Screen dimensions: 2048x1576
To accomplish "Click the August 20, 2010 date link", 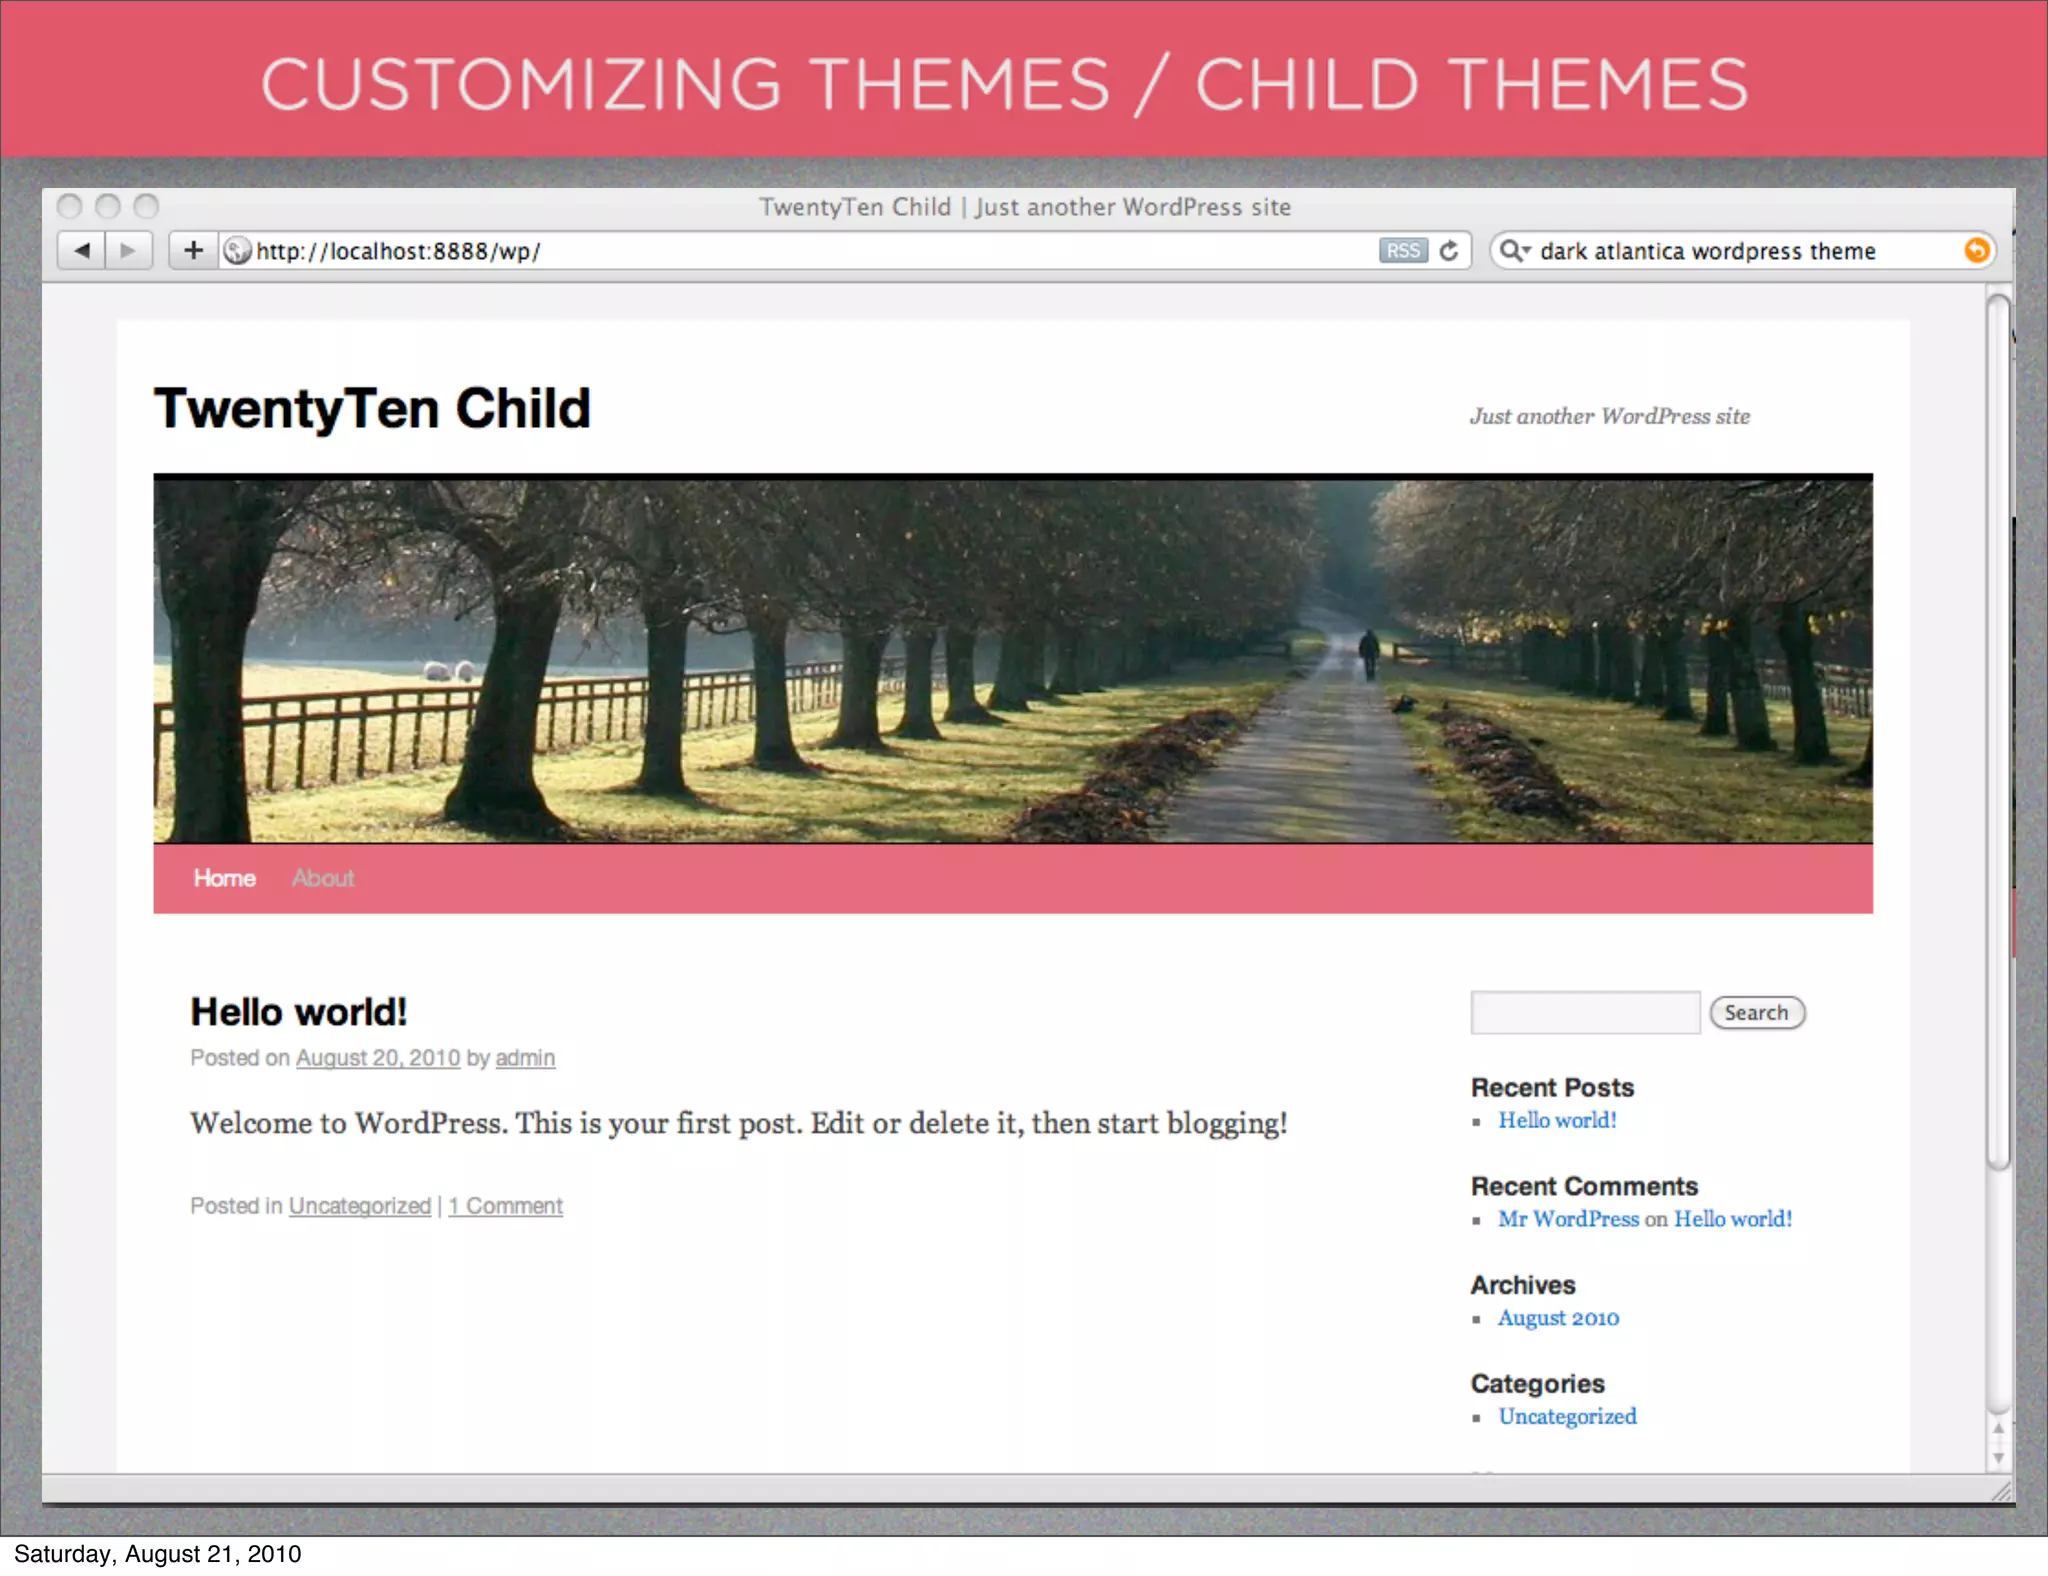I will [x=378, y=1058].
